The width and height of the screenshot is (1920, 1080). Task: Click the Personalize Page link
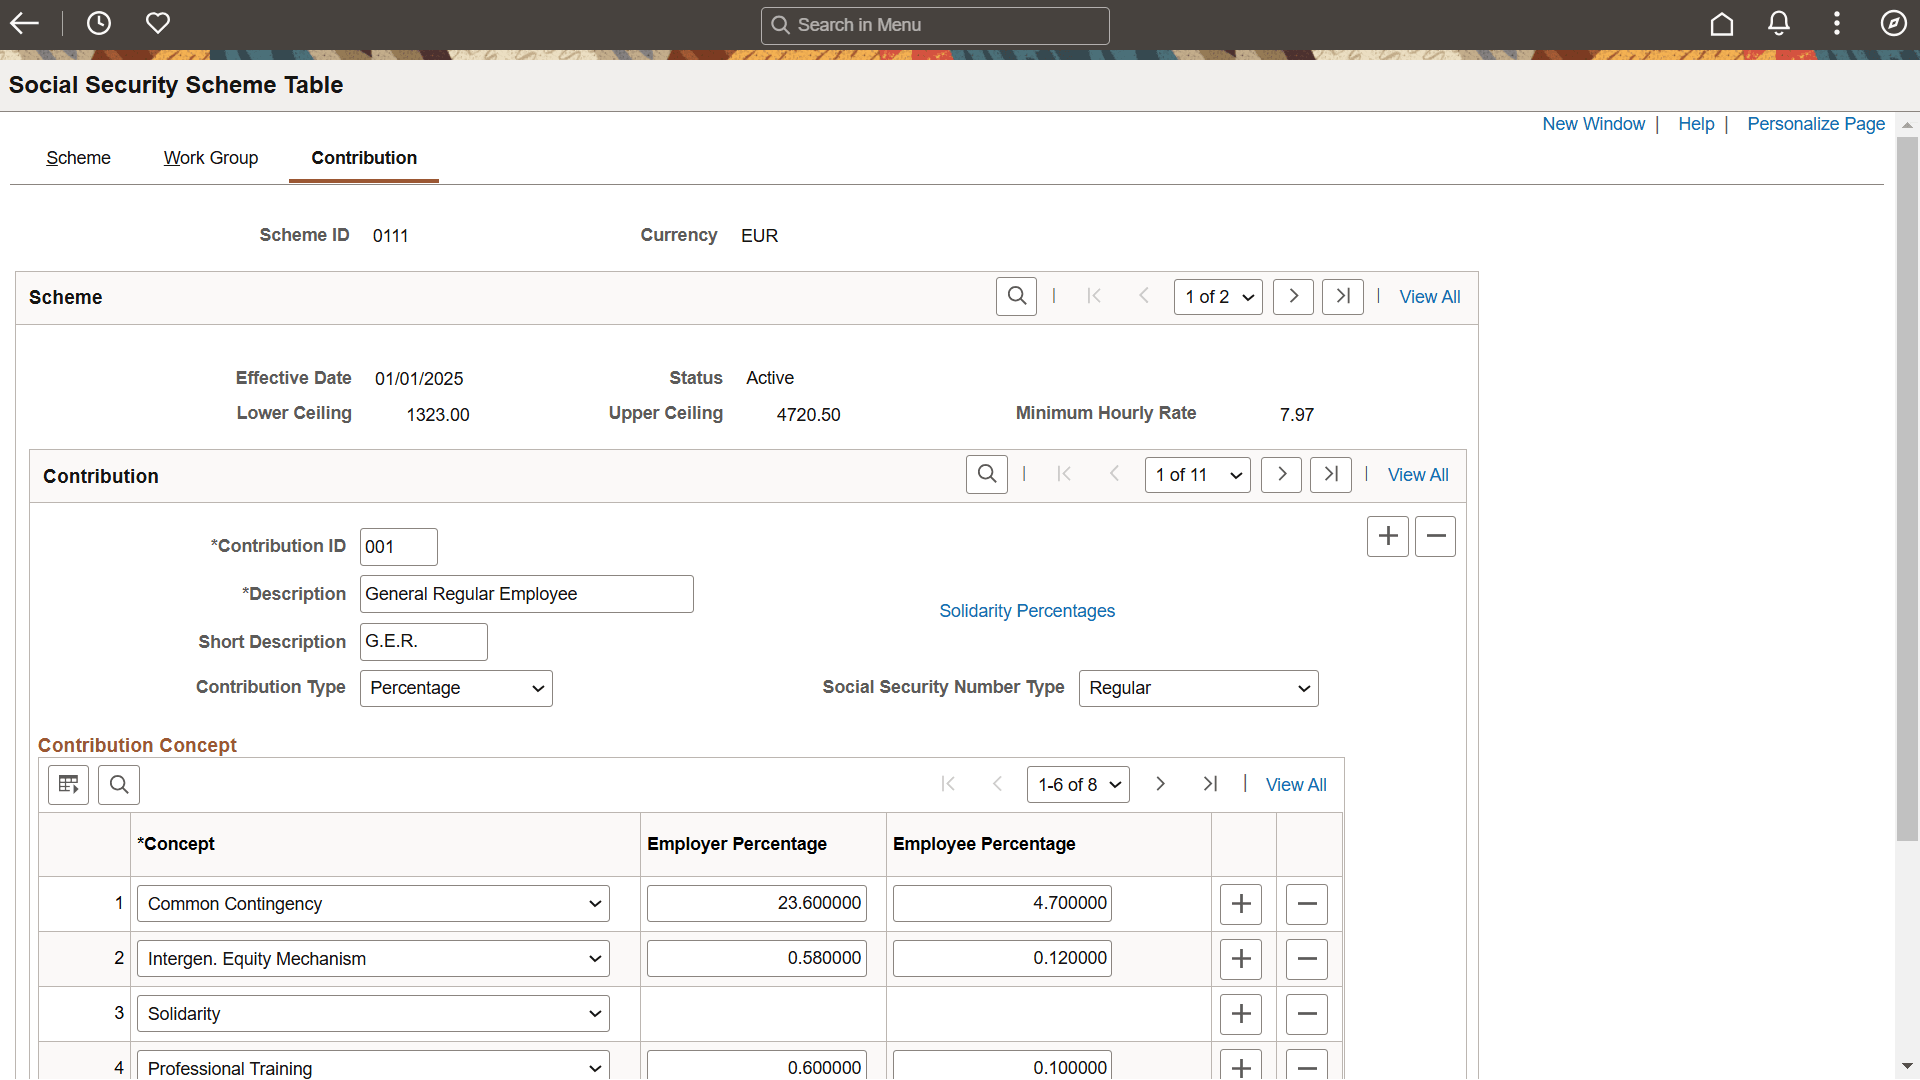(x=1815, y=124)
